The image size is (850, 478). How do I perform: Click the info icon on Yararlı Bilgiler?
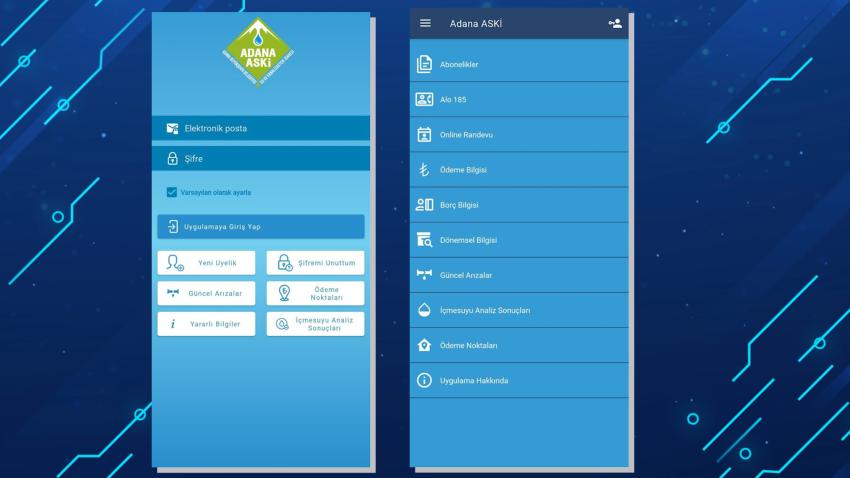tap(173, 324)
